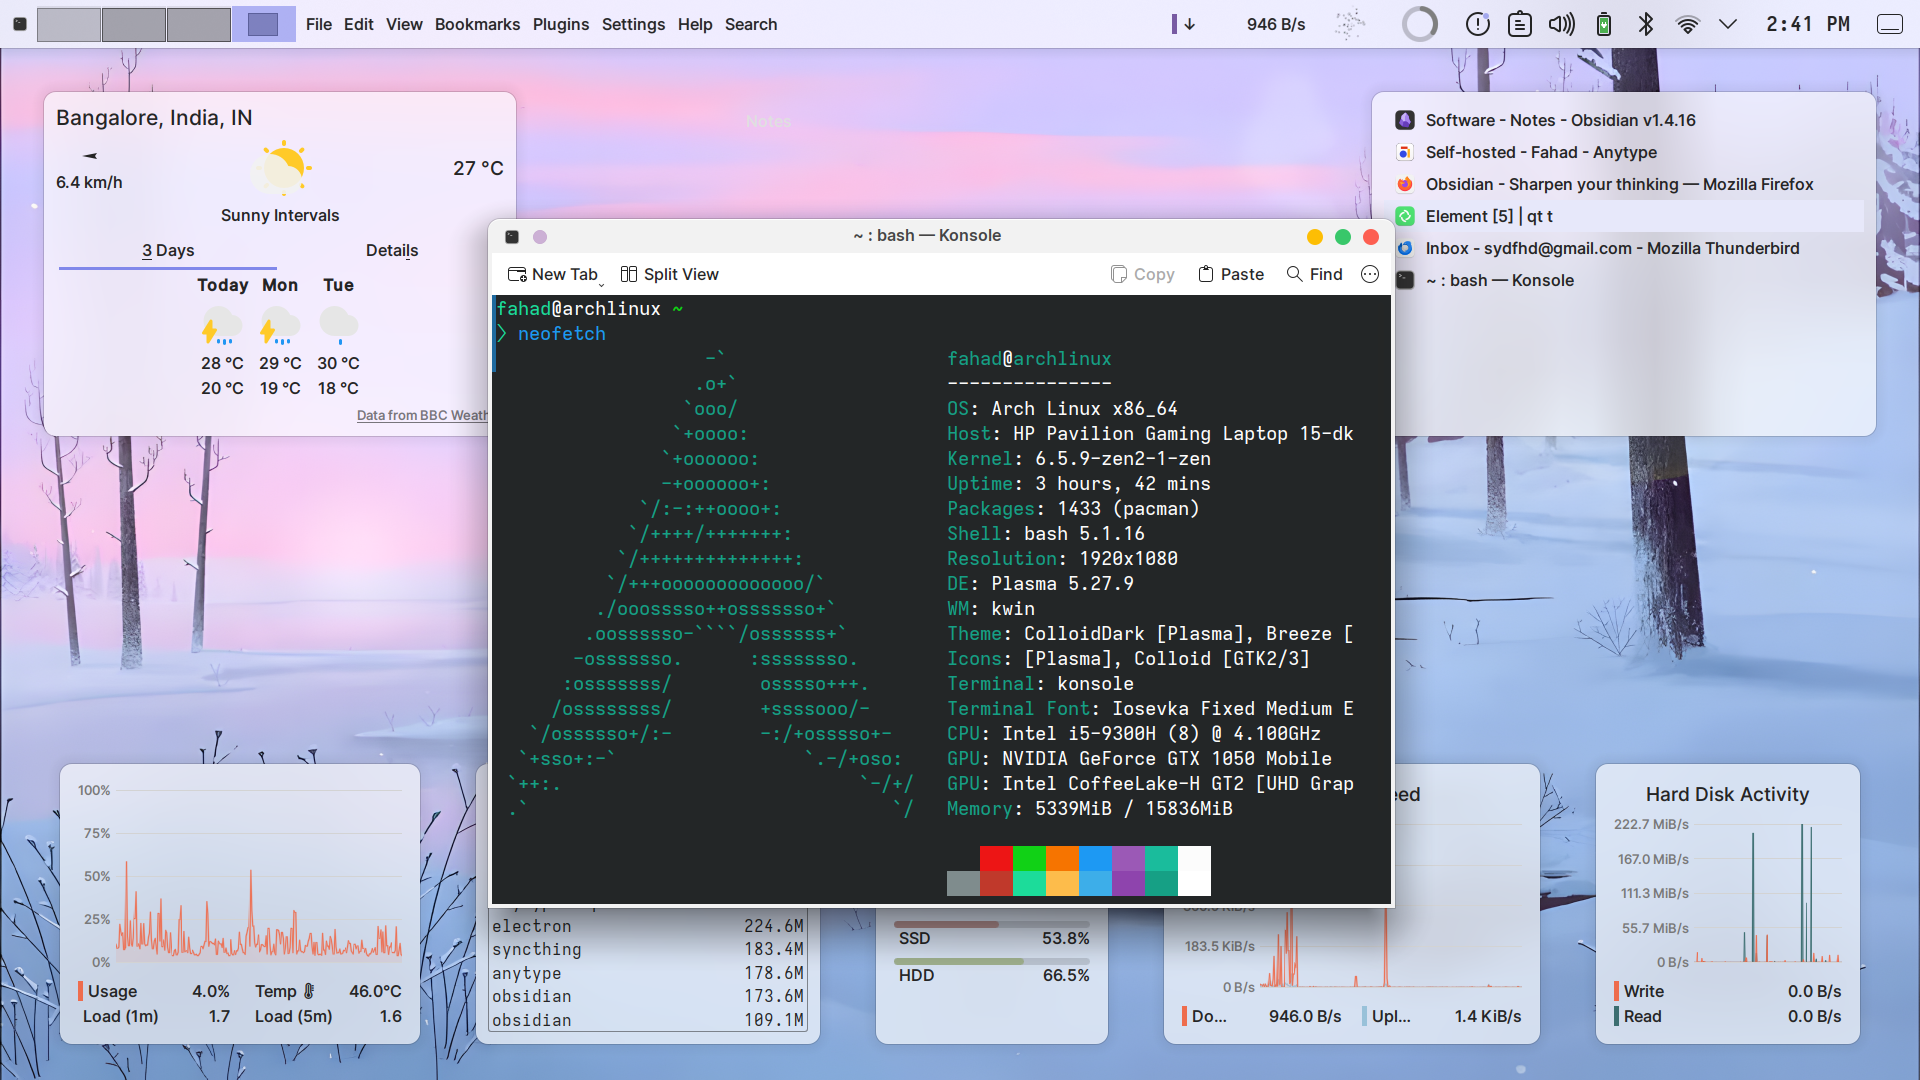
Task: Switch to Software - Notes - Obsidian window
Action: (1629, 120)
